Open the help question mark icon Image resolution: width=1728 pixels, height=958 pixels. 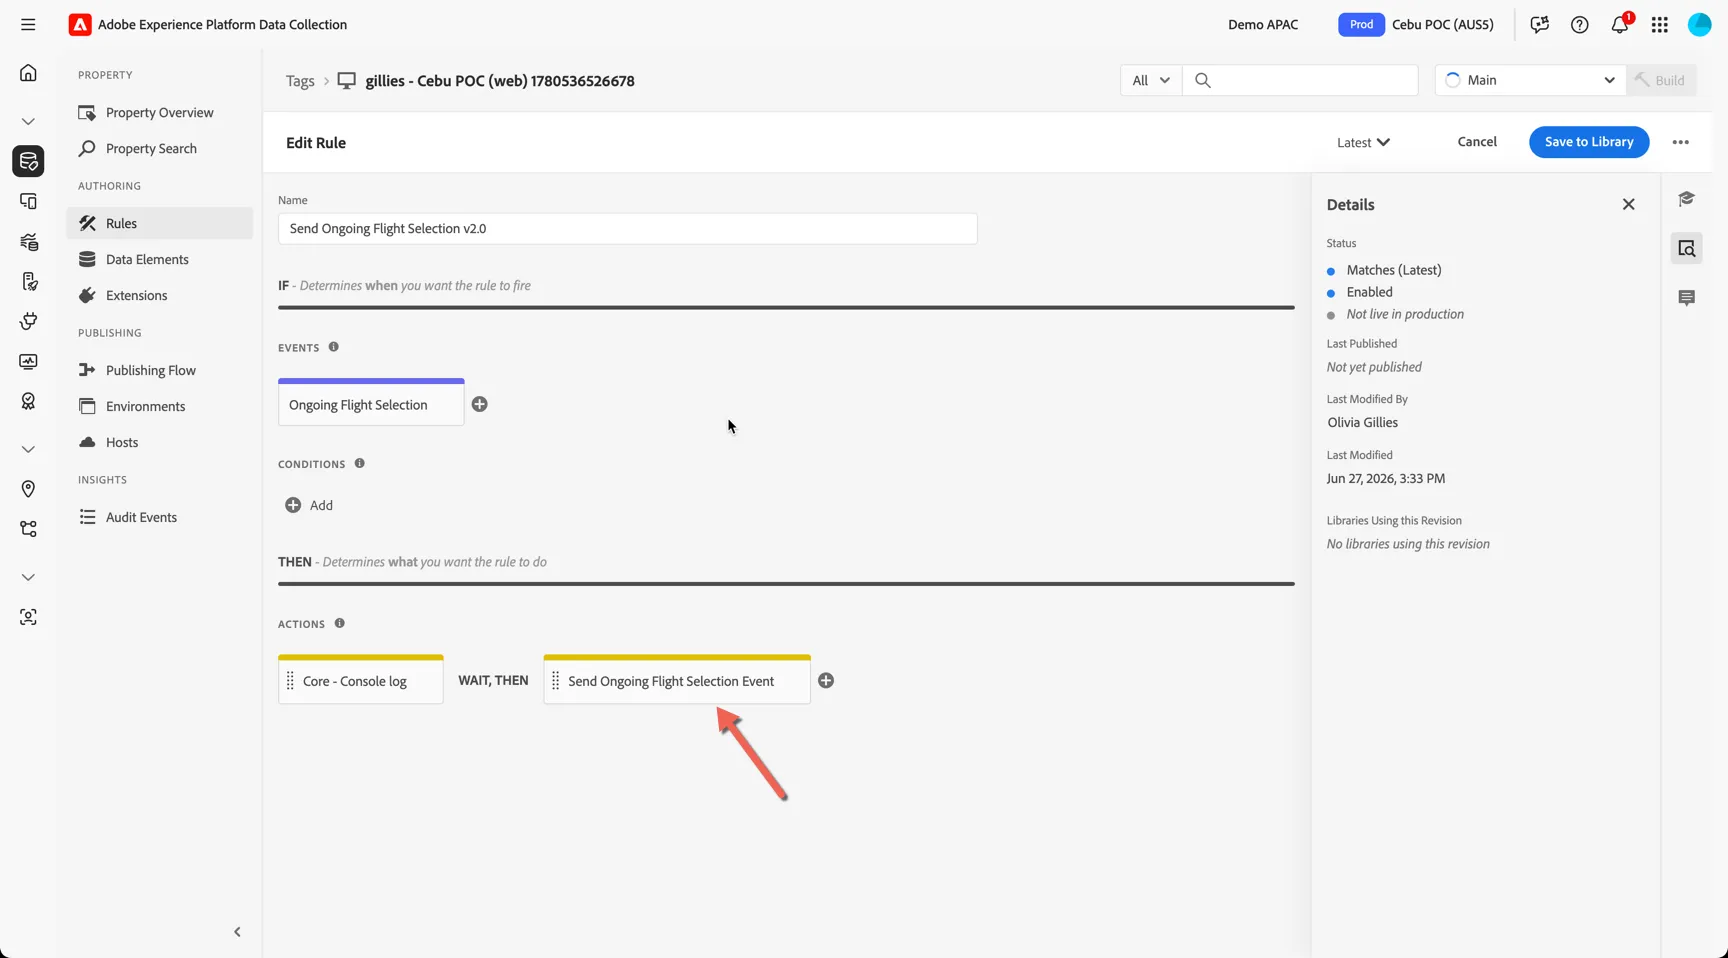tap(1580, 25)
